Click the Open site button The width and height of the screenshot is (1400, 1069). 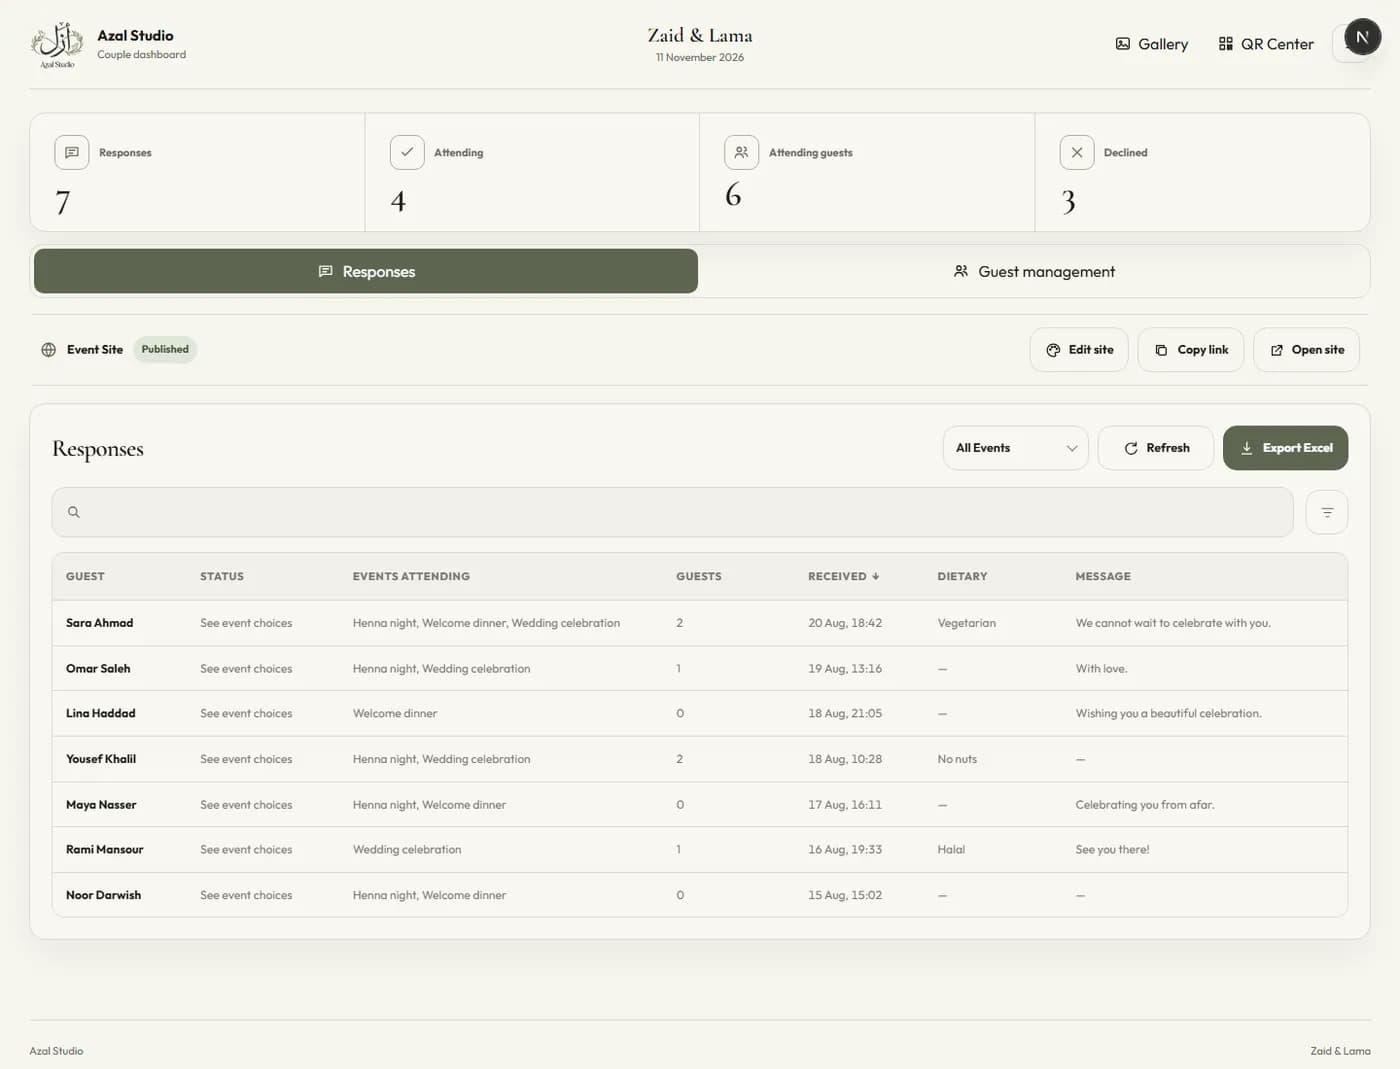tap(1307, 350)
